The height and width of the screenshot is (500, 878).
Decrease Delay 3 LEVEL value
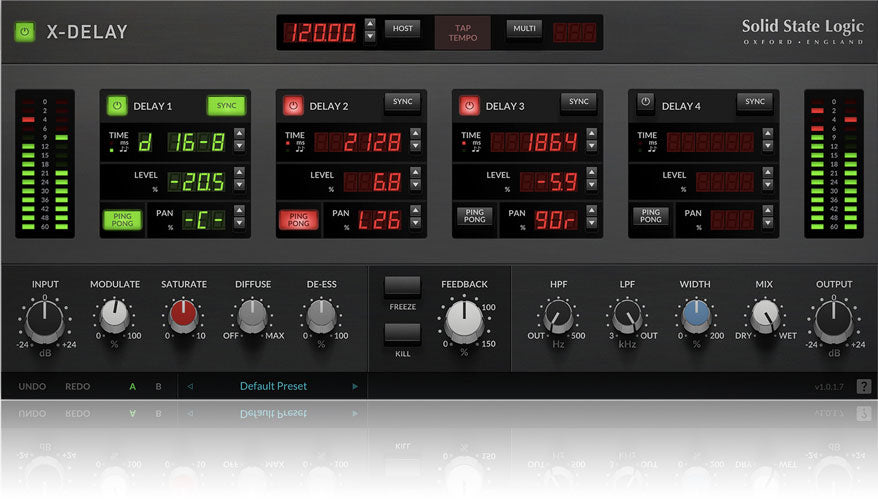click(x=591, y=185)
